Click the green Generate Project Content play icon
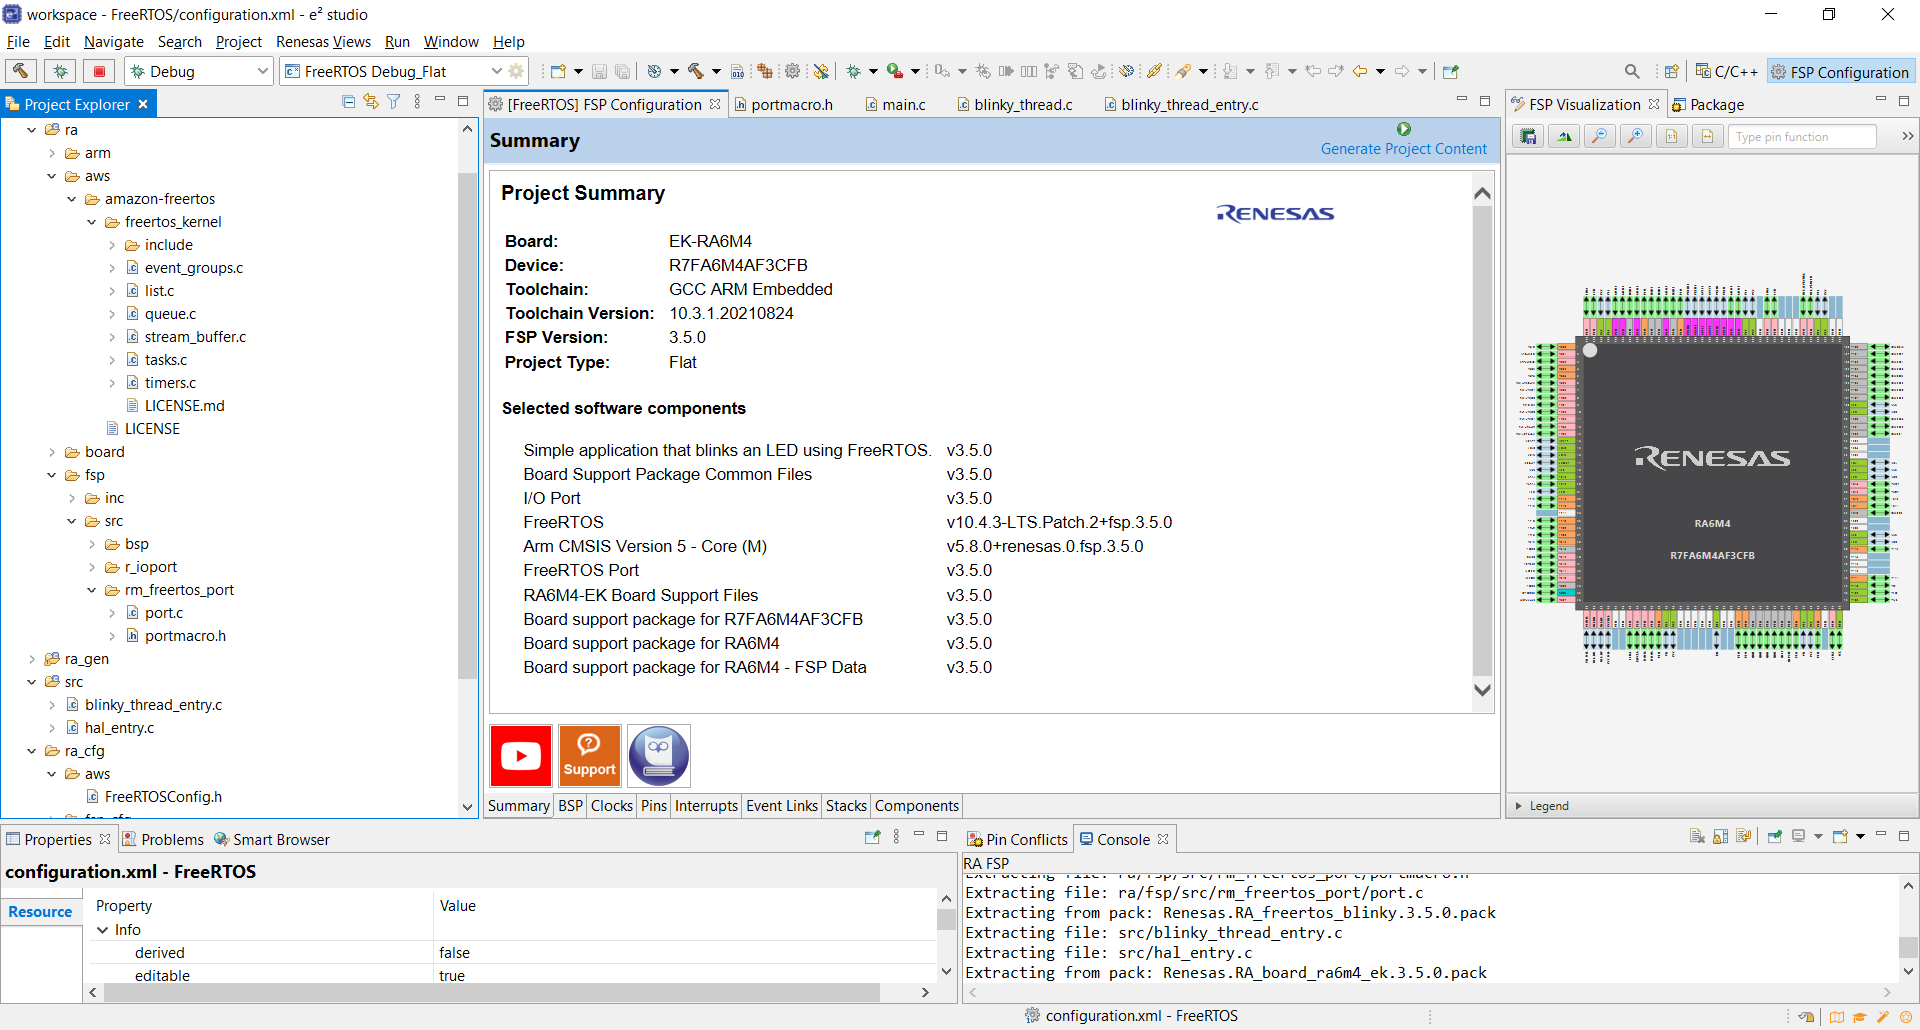The width and height of the screenshot is (1920, 1030). [x=1404, y=129]
